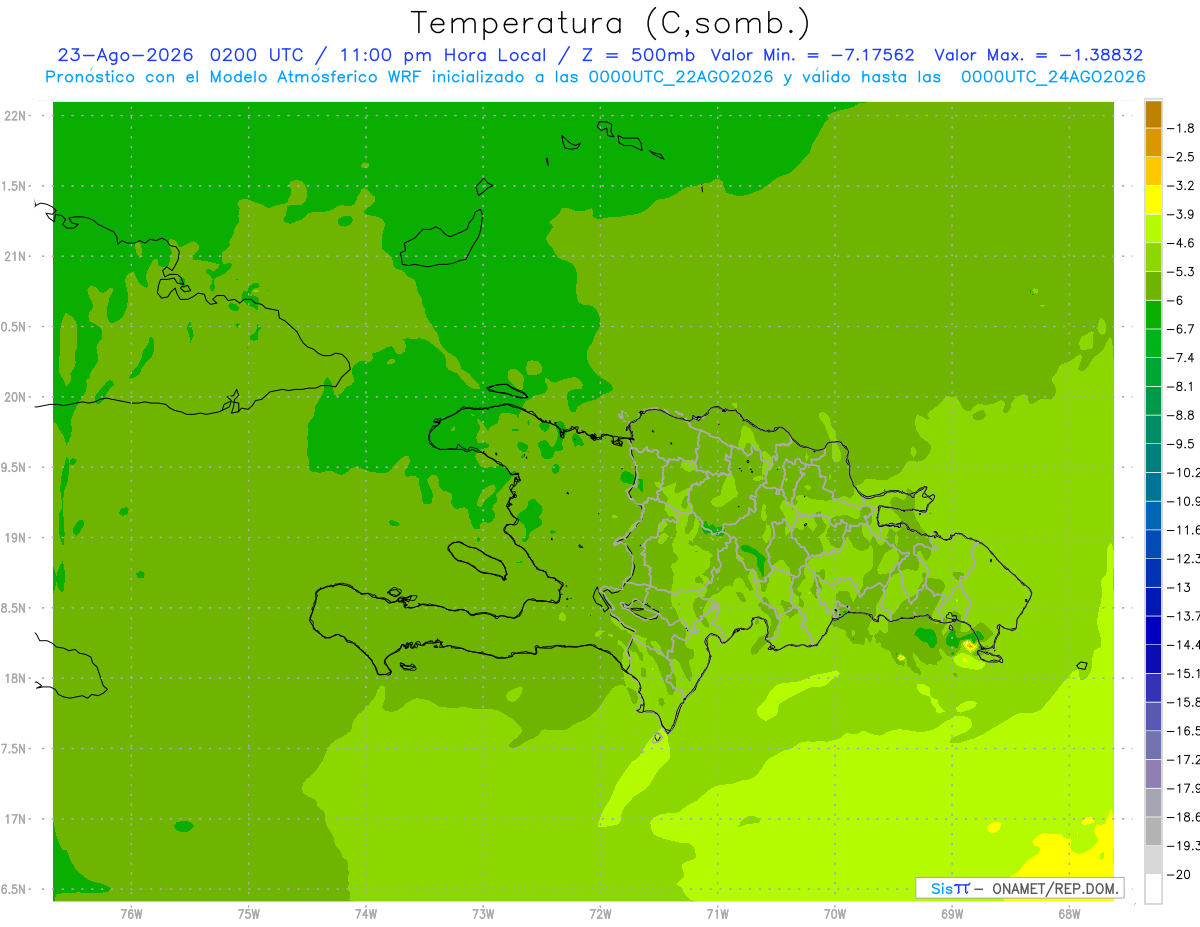Pick the orange swatch between -1.8 and -2.5

[x=1153, y=143]
